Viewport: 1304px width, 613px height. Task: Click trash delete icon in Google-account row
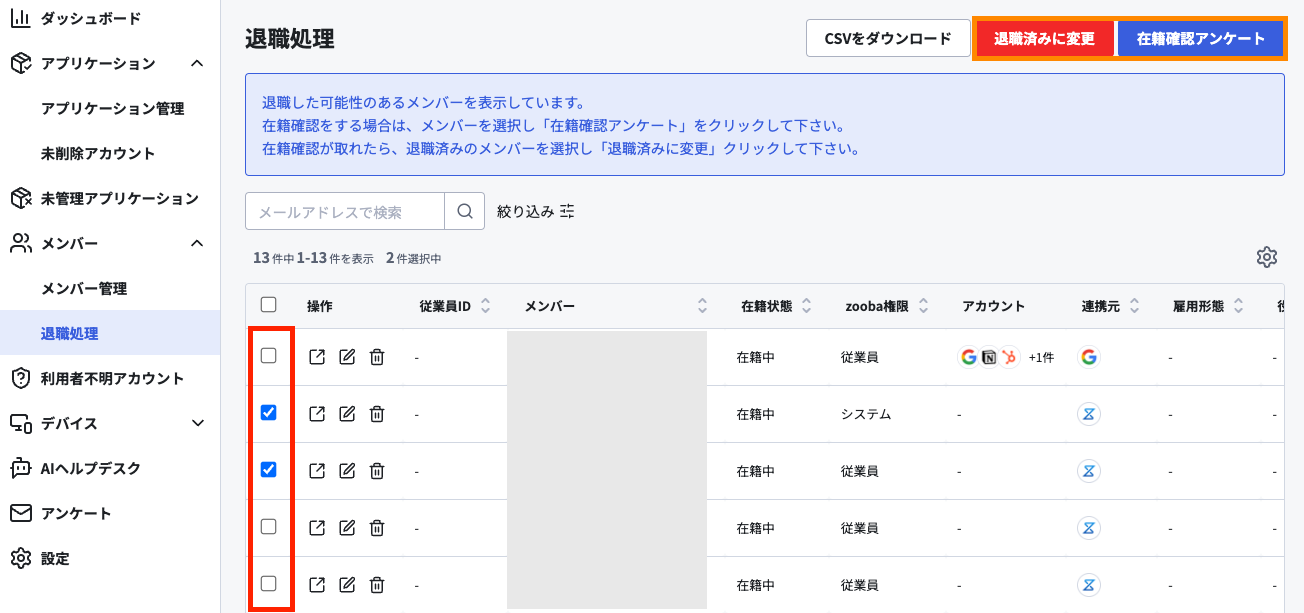tap(377, 357)
